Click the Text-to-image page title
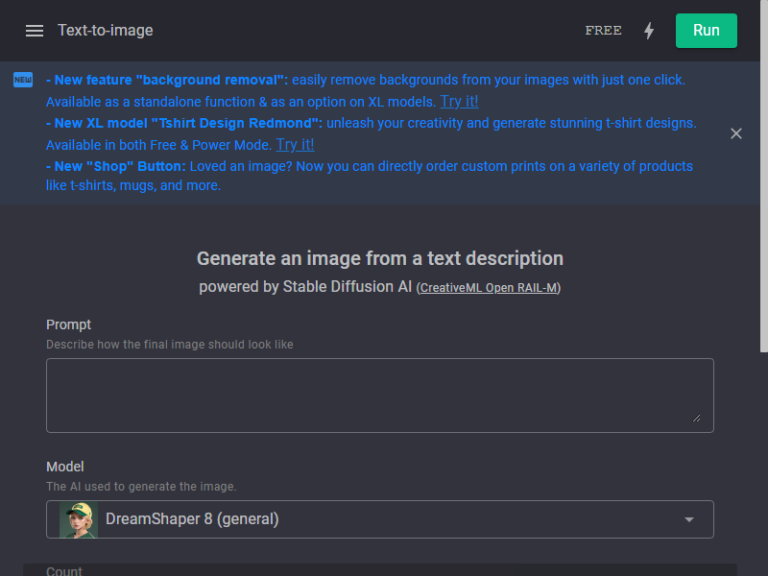Image resolution: width=768 pixels, height=576 pixels. tap(105, 30)
